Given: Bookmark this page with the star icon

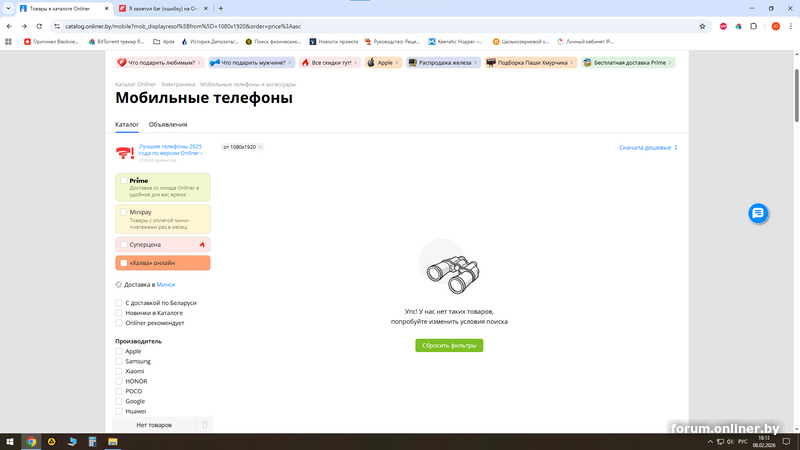Looking at the screenshot, I should [702, 26].
